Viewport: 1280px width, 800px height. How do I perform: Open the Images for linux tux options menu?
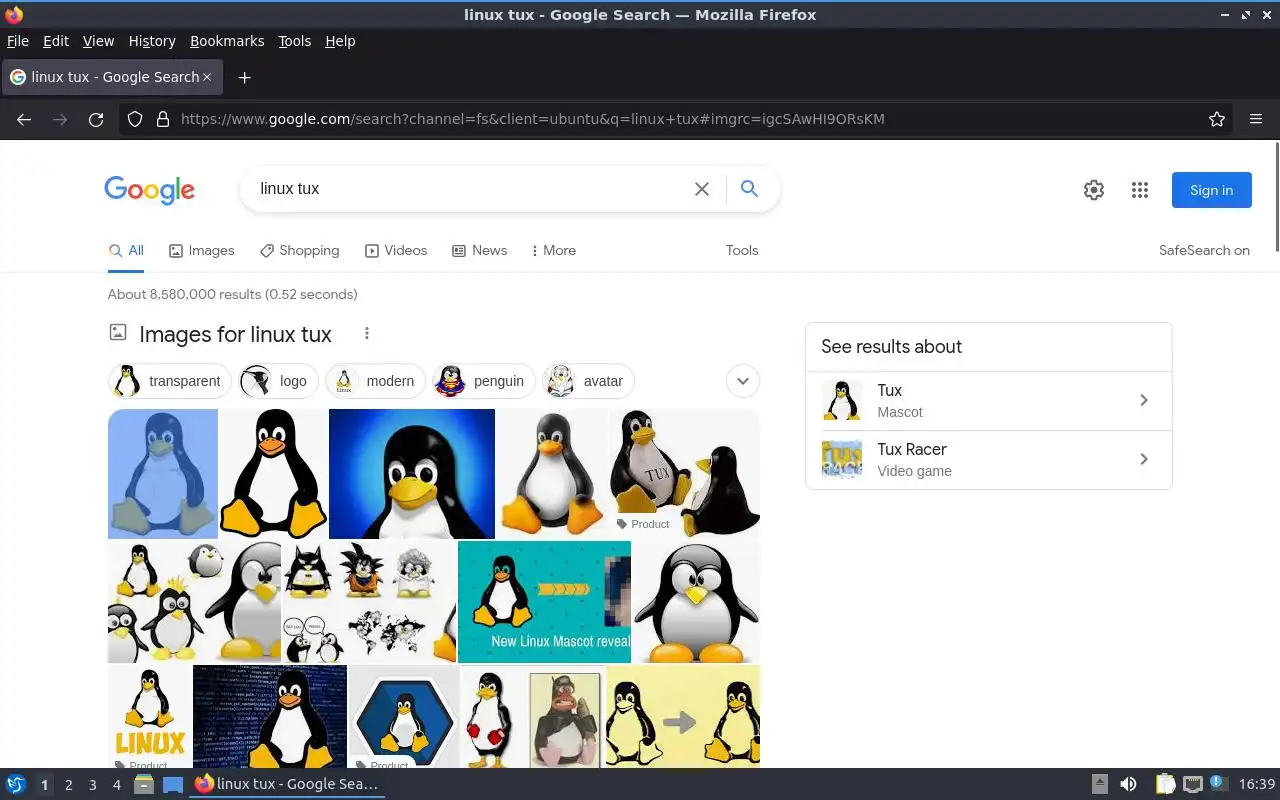tap(367, 333)
